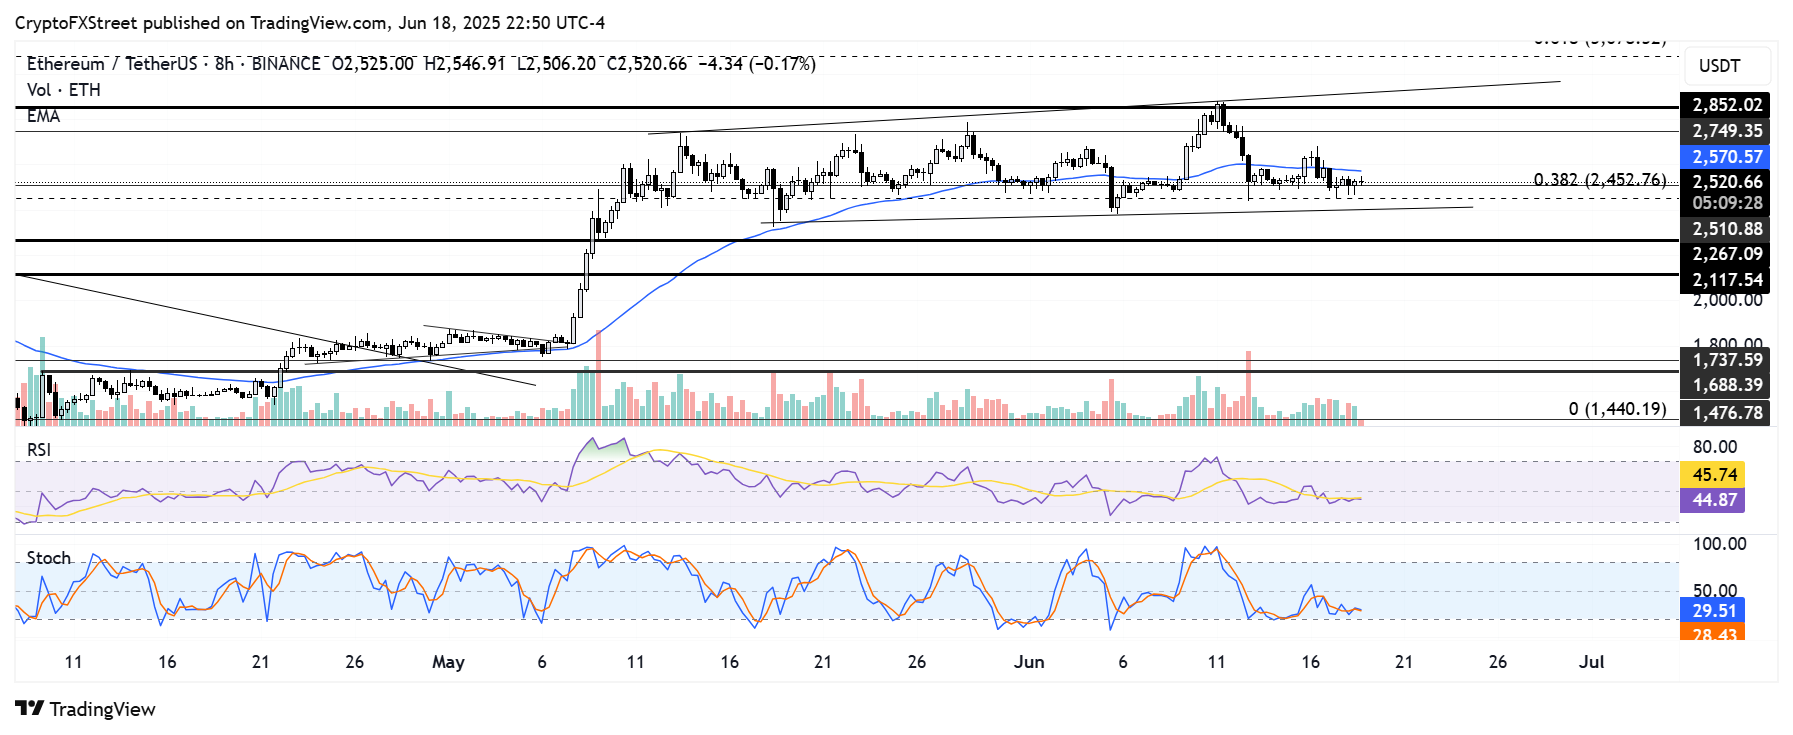Click the current price label 2,520.66
The image size is (1793, 735).
pos(1726,182)
